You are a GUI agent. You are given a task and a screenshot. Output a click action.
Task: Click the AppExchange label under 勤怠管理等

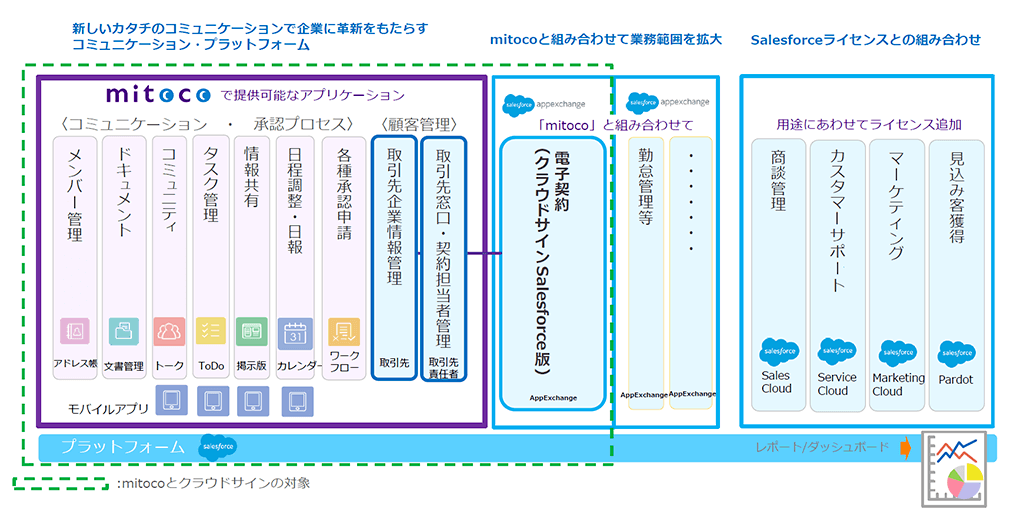click(644, 395)
